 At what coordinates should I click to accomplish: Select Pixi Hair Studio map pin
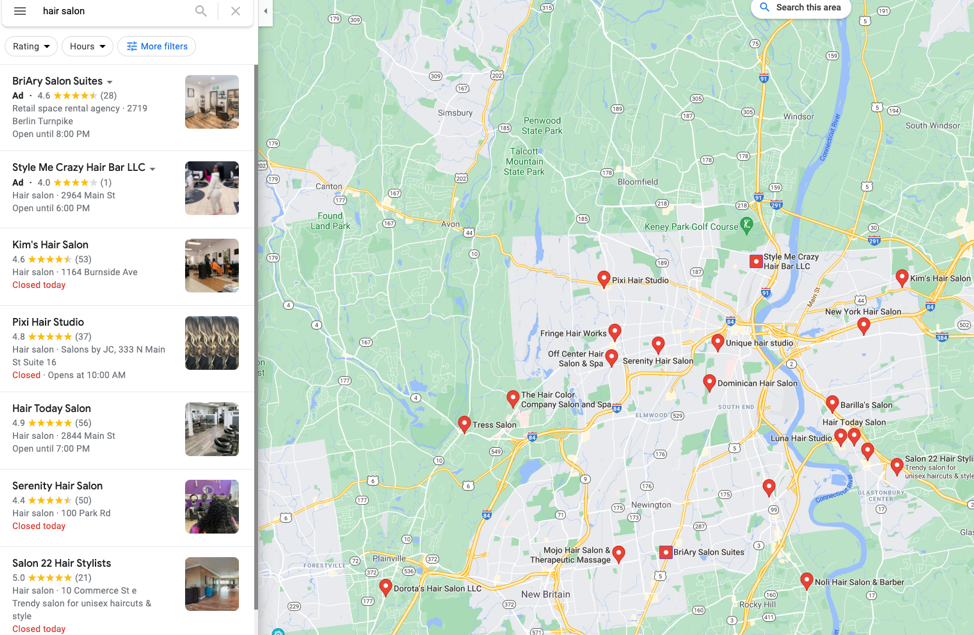click(603, 279)
